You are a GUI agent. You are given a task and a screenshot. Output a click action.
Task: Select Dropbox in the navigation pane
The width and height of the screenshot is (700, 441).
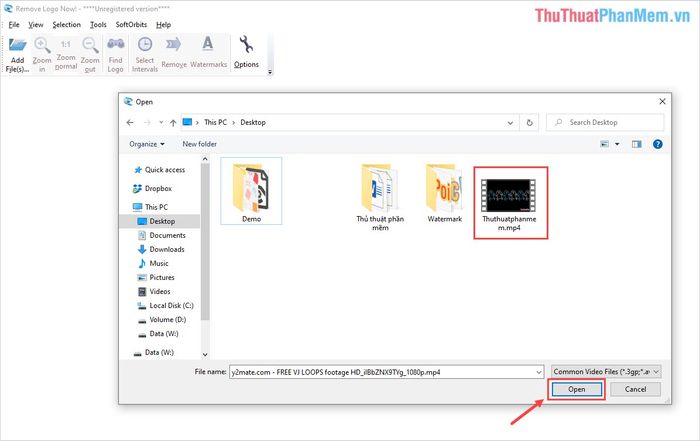pyautogui.click(x=153, y=188)
